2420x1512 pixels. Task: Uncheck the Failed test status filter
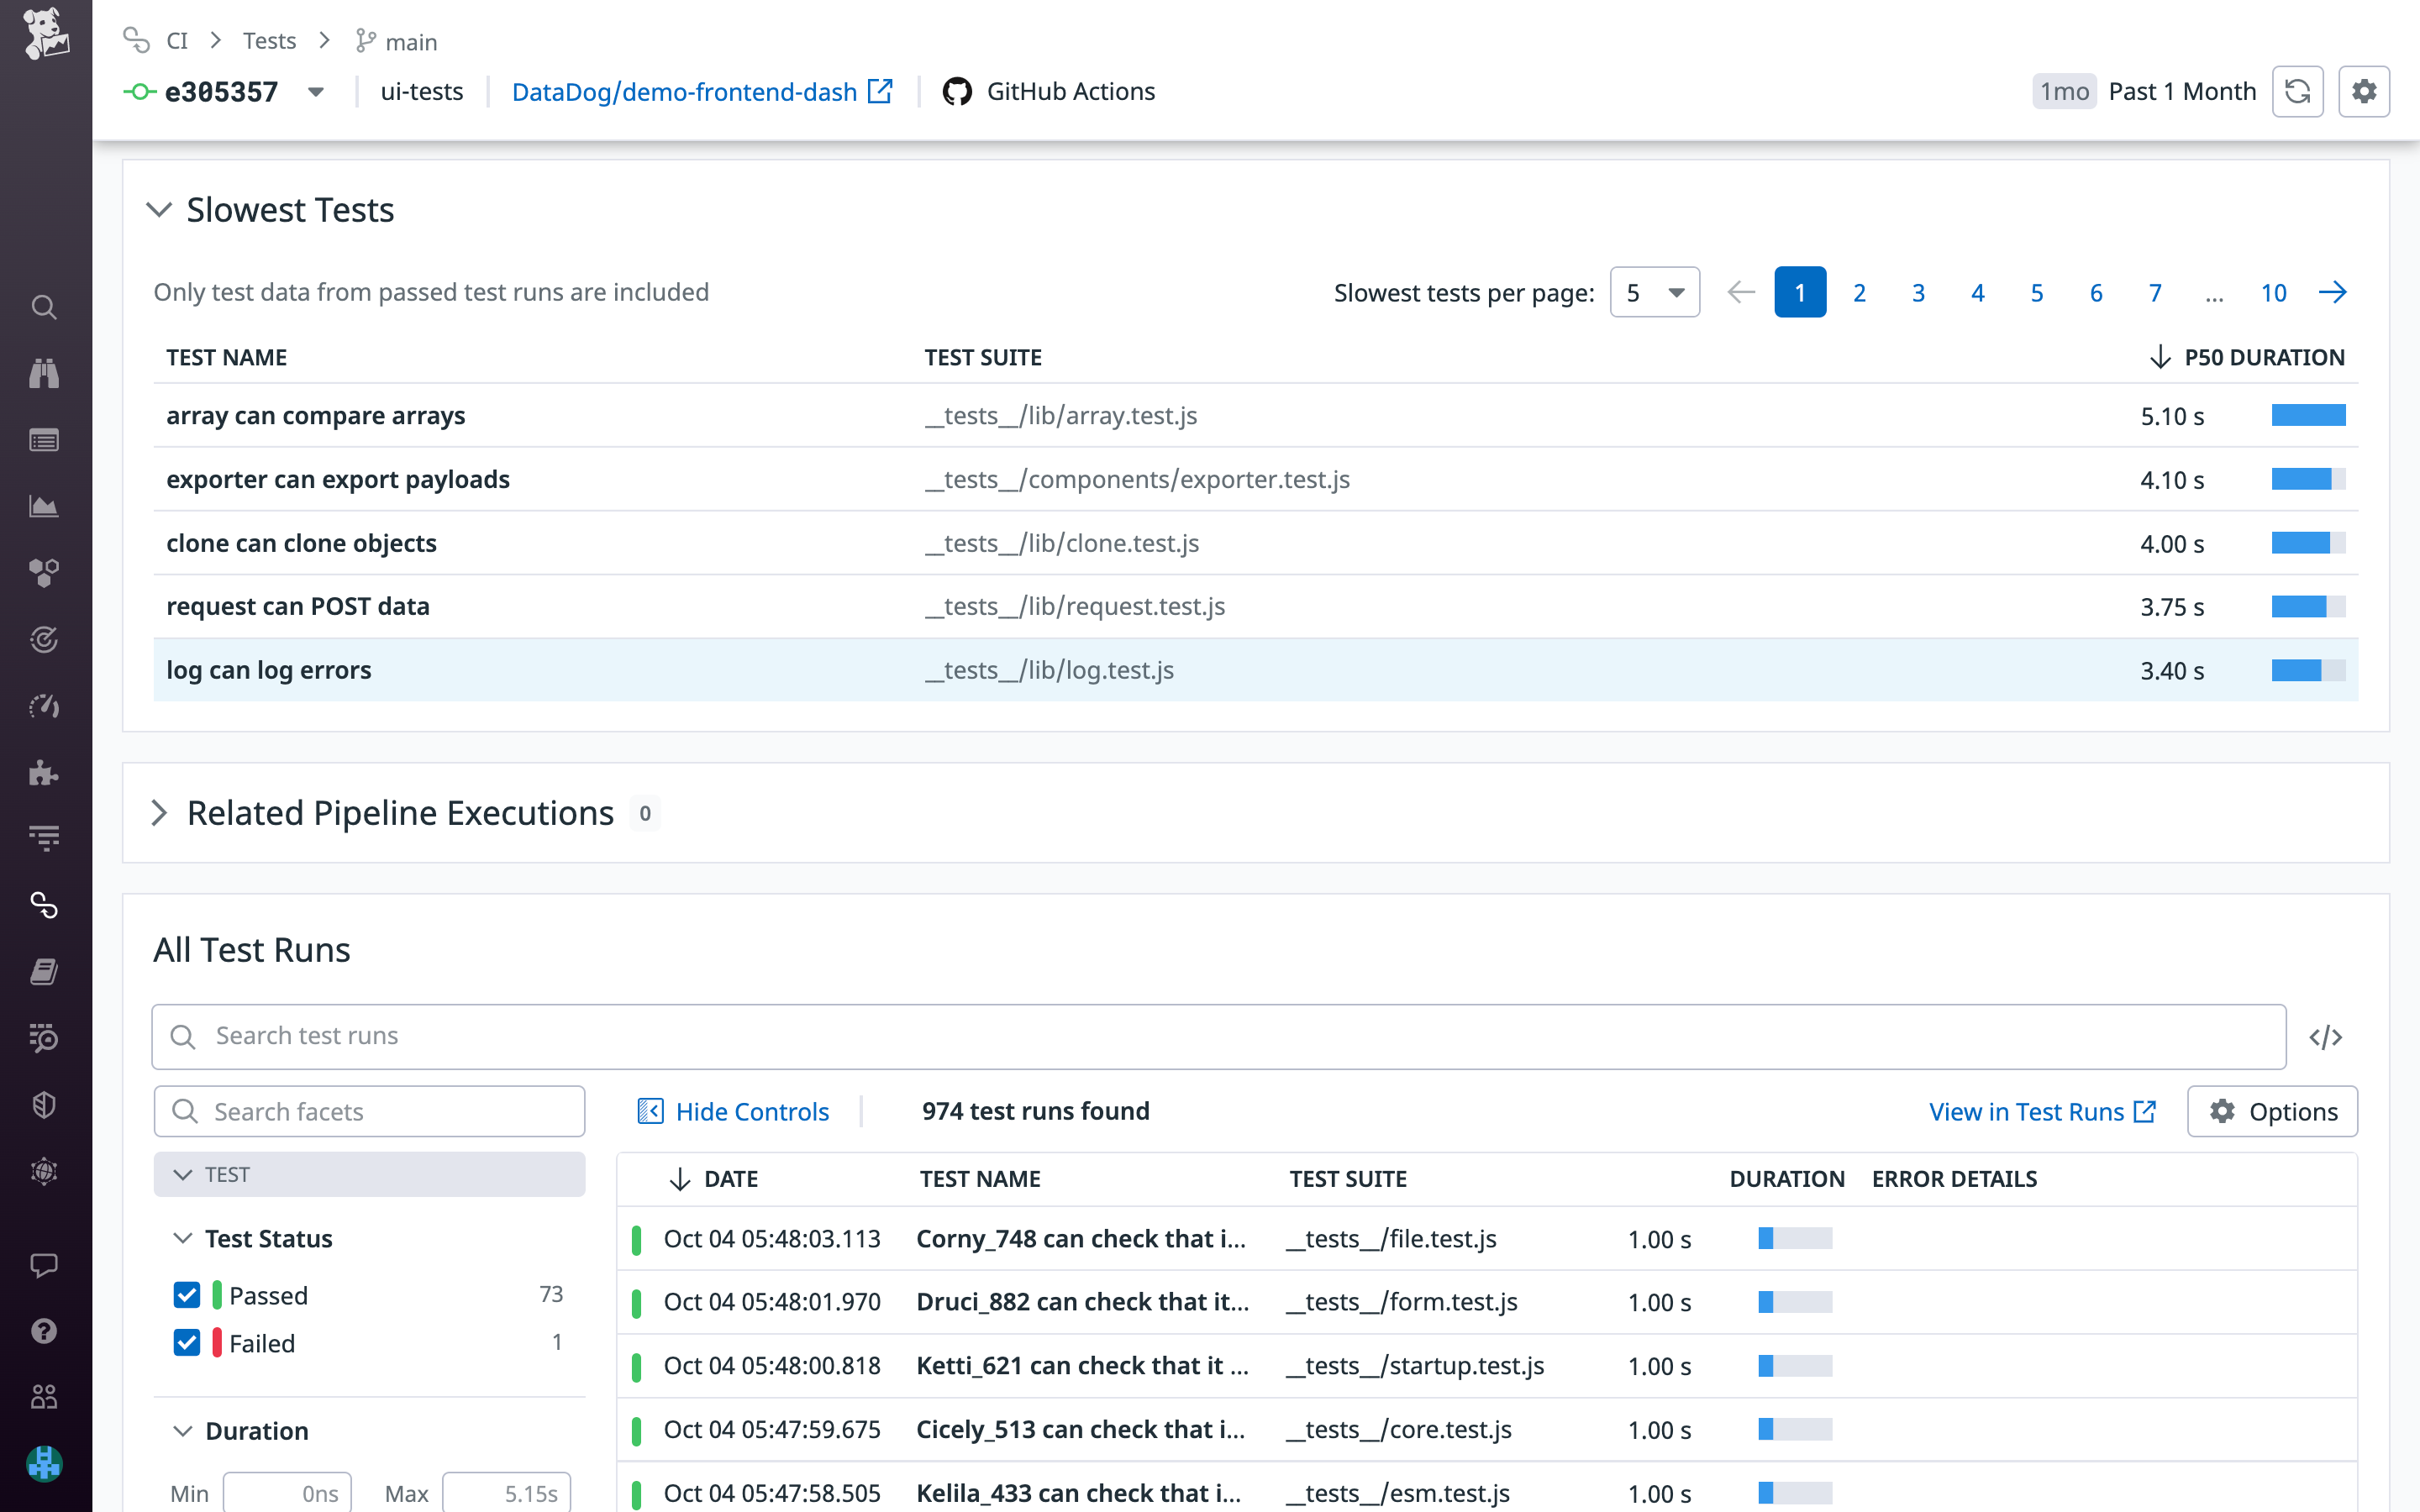pyautogui.click(x=187, y=1343)
